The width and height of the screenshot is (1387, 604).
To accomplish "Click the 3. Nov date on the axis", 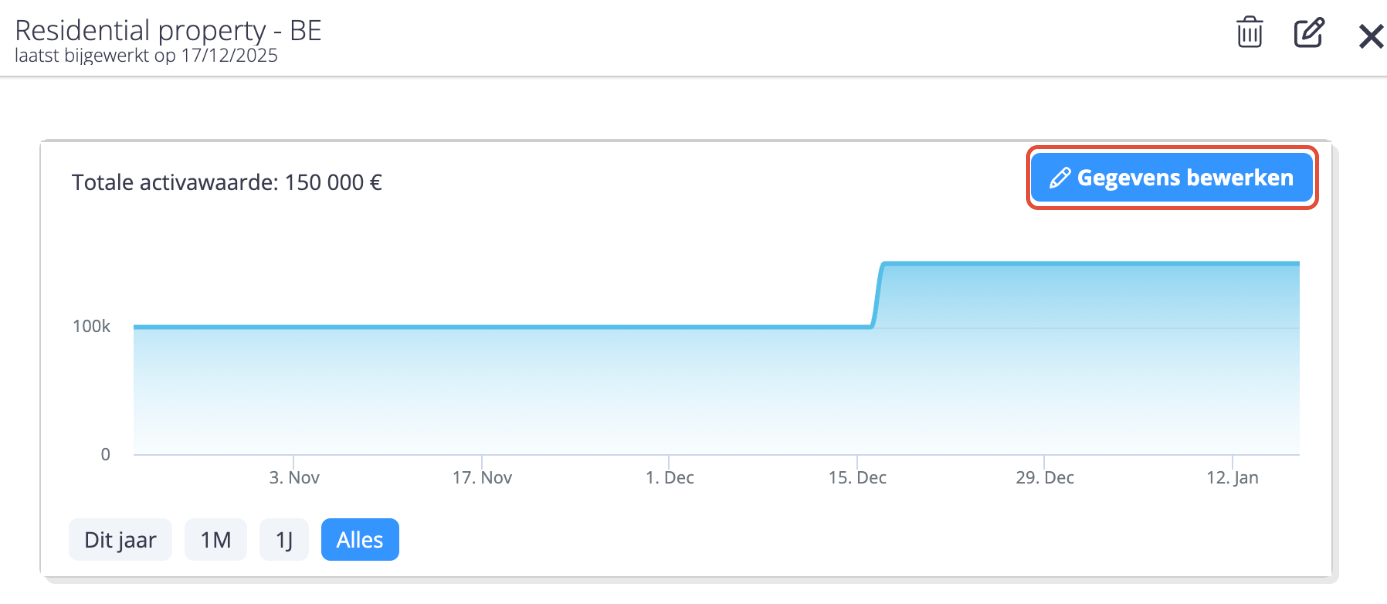I will point(295,478).
